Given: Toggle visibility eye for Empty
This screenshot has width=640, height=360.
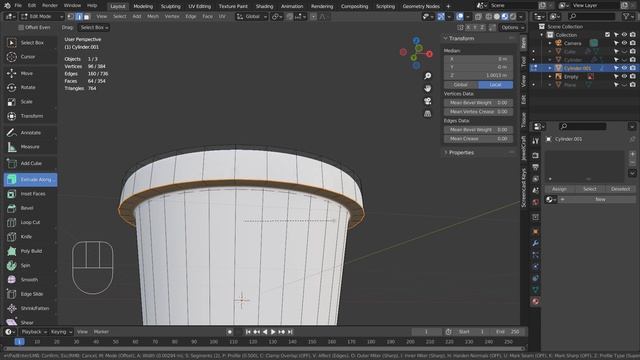Looking at the screenshot, I should click(x=624, y=76).
